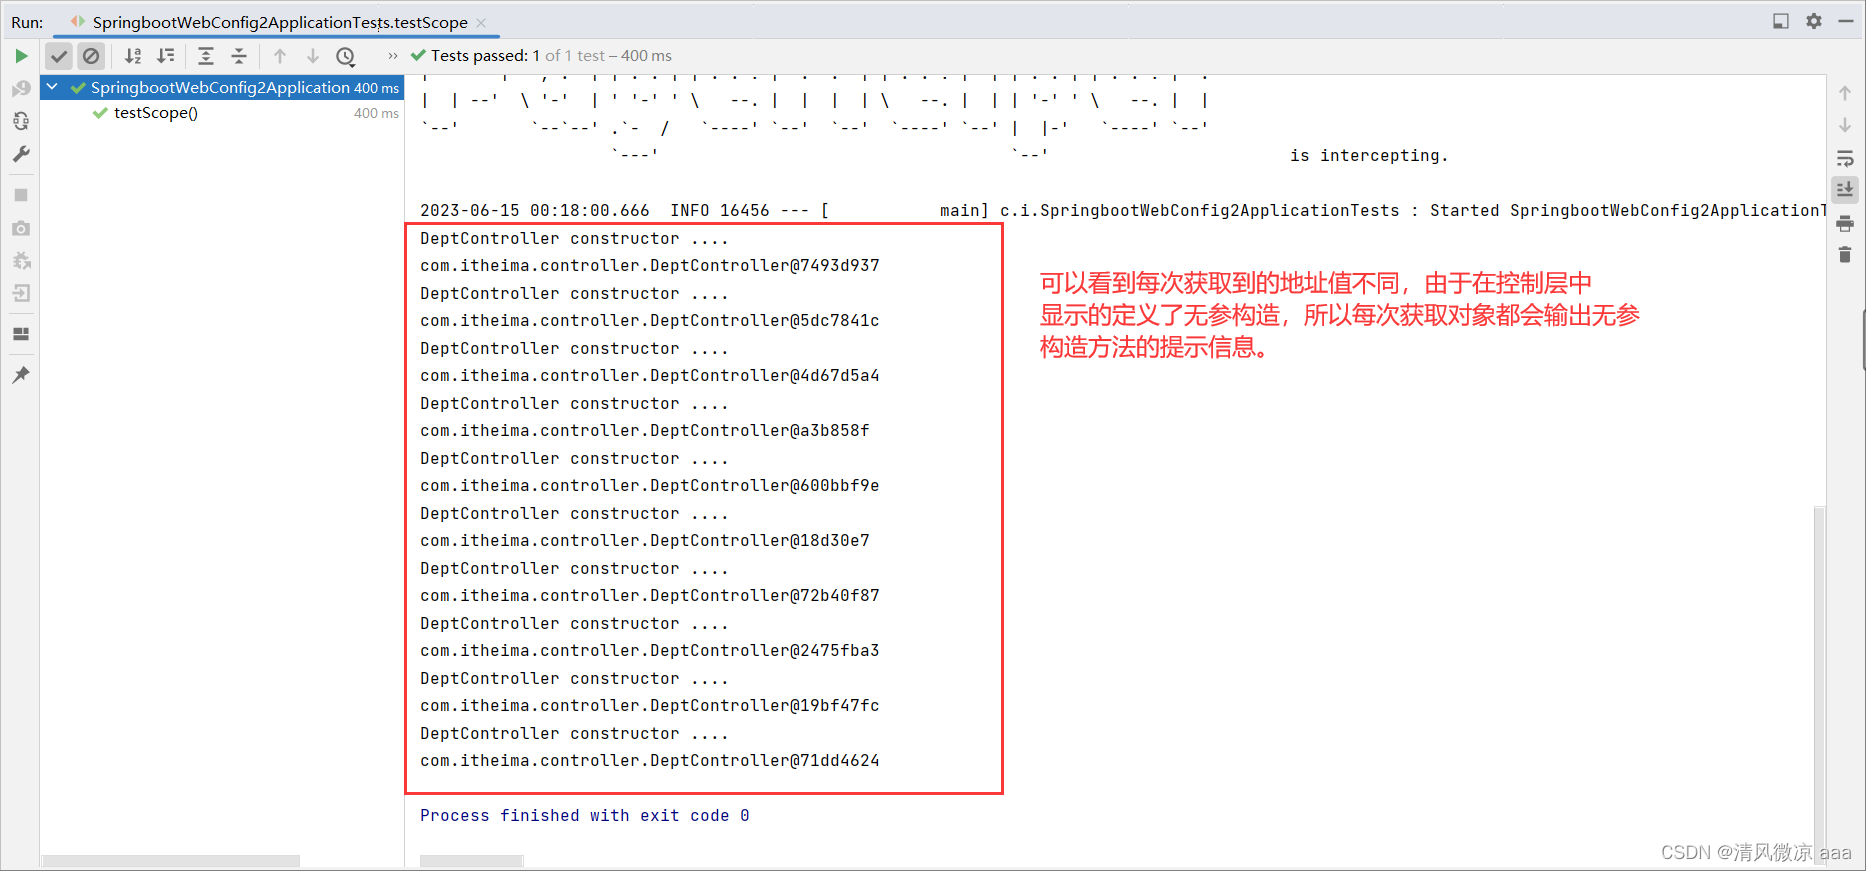Hide the Run tool window

pos(1846,21)
